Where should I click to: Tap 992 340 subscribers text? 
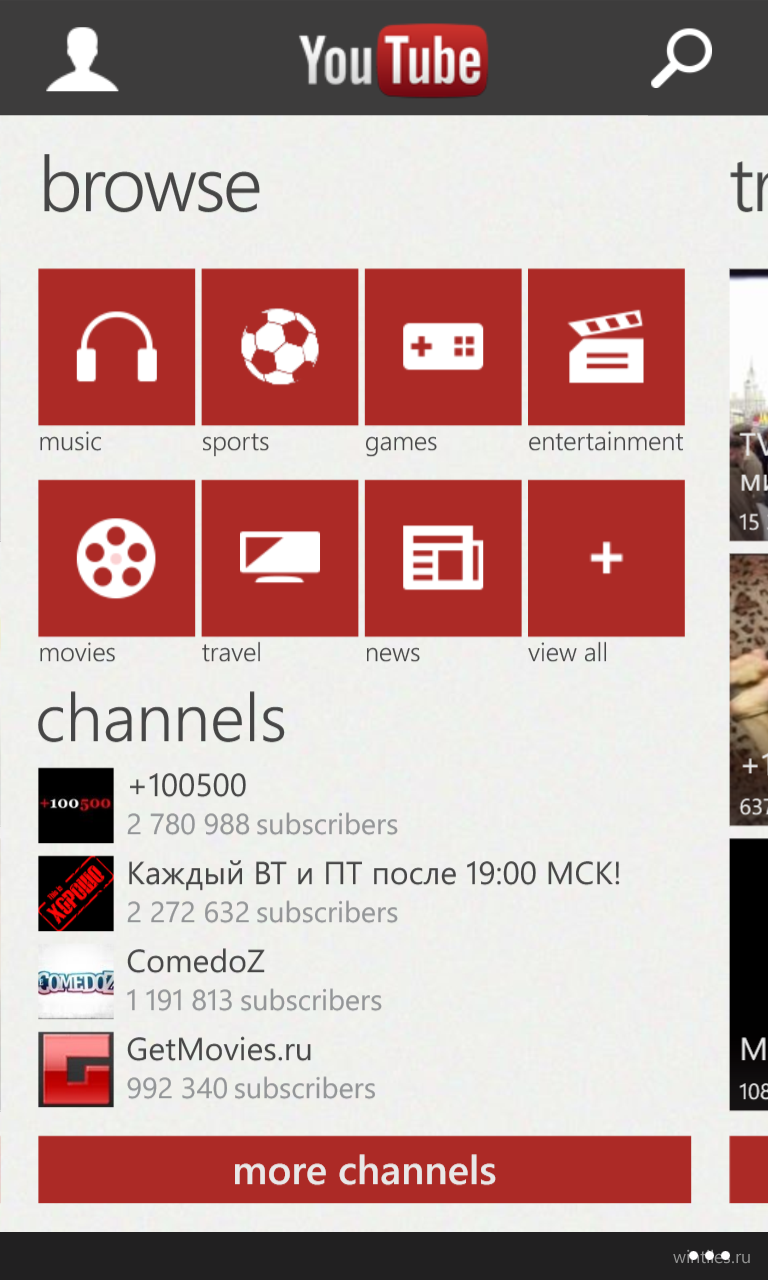click(251, 1089)
